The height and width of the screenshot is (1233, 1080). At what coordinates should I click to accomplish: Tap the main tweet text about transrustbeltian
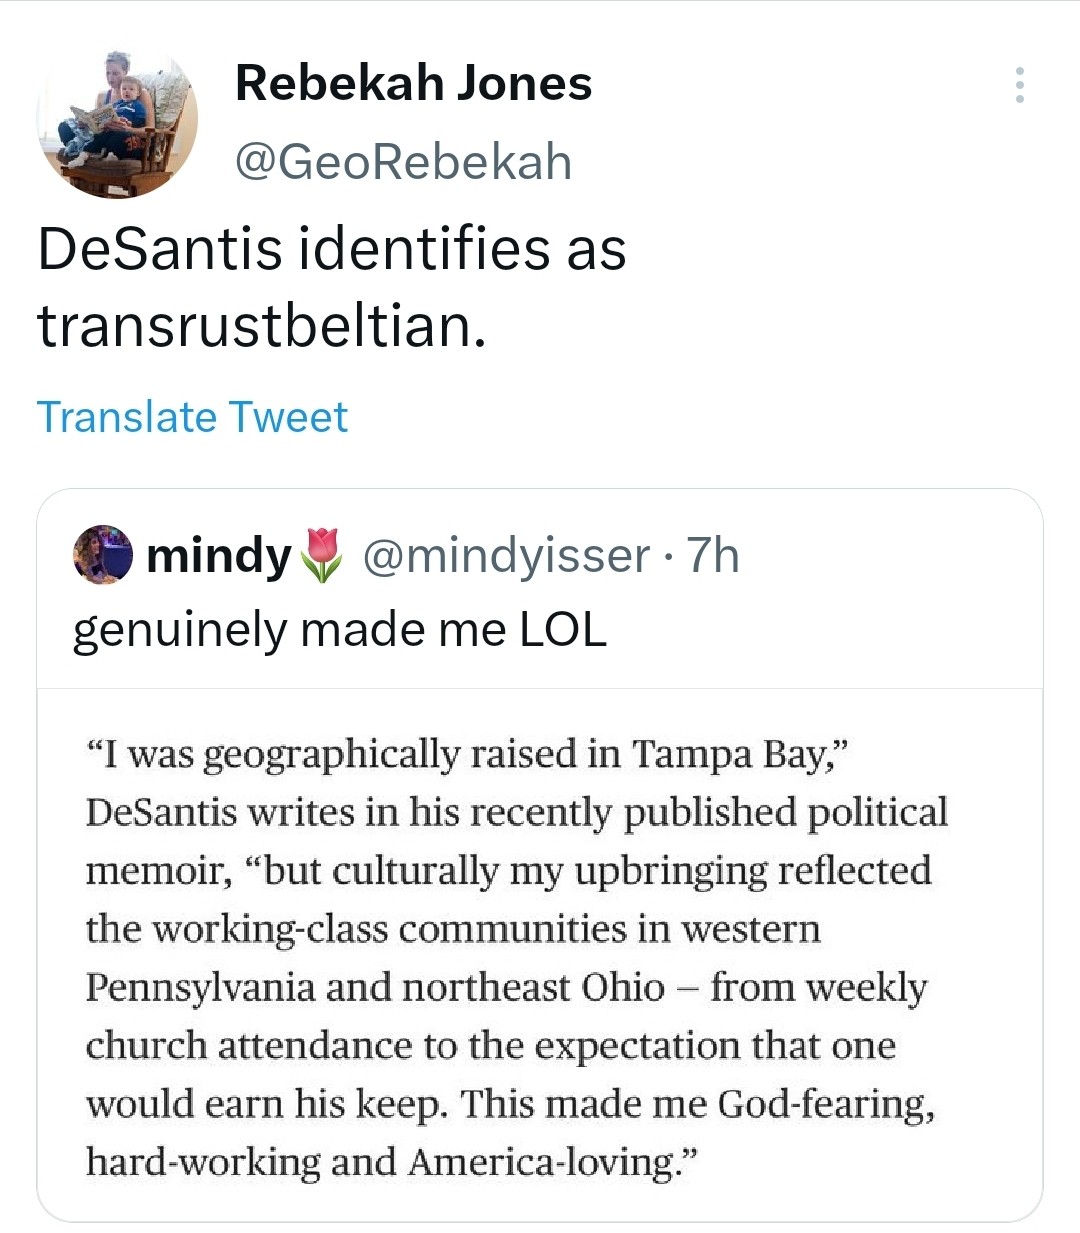(x=332, y=287)
